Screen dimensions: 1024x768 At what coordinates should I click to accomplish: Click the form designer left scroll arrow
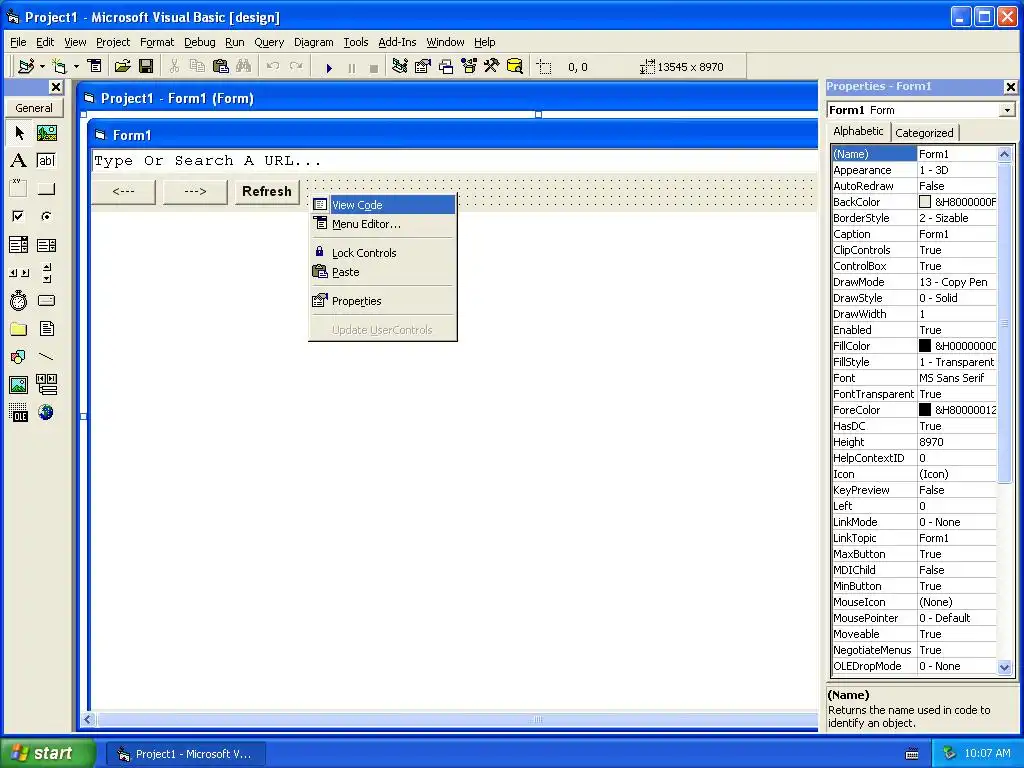coord(88,720)
